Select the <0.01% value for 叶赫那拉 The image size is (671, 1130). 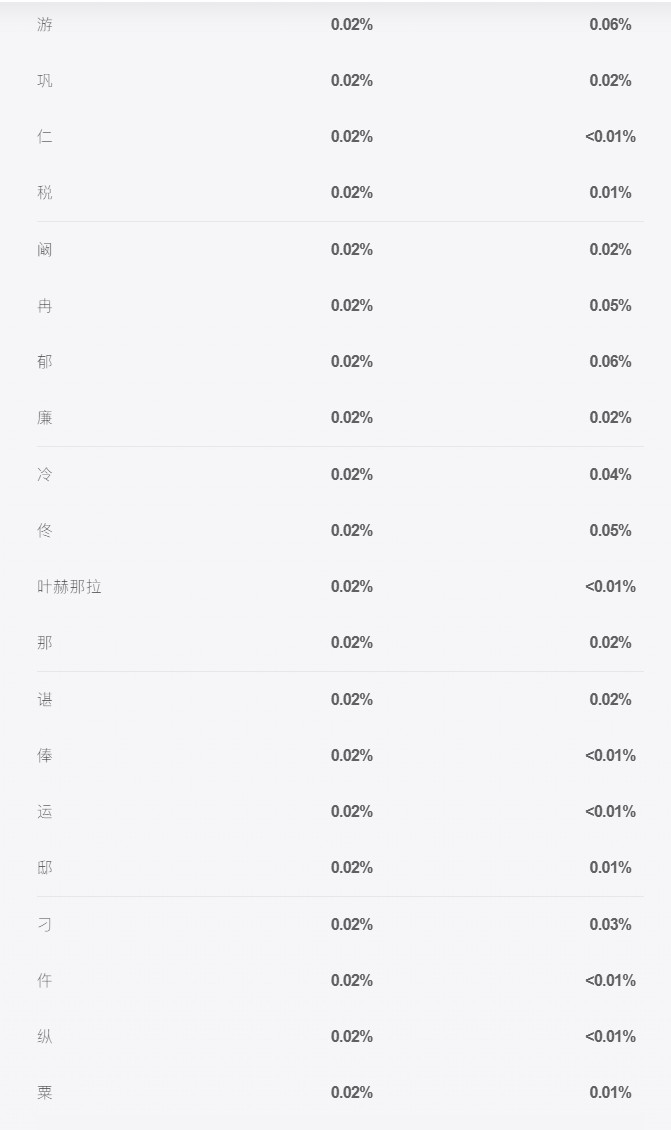click(610, 587)
